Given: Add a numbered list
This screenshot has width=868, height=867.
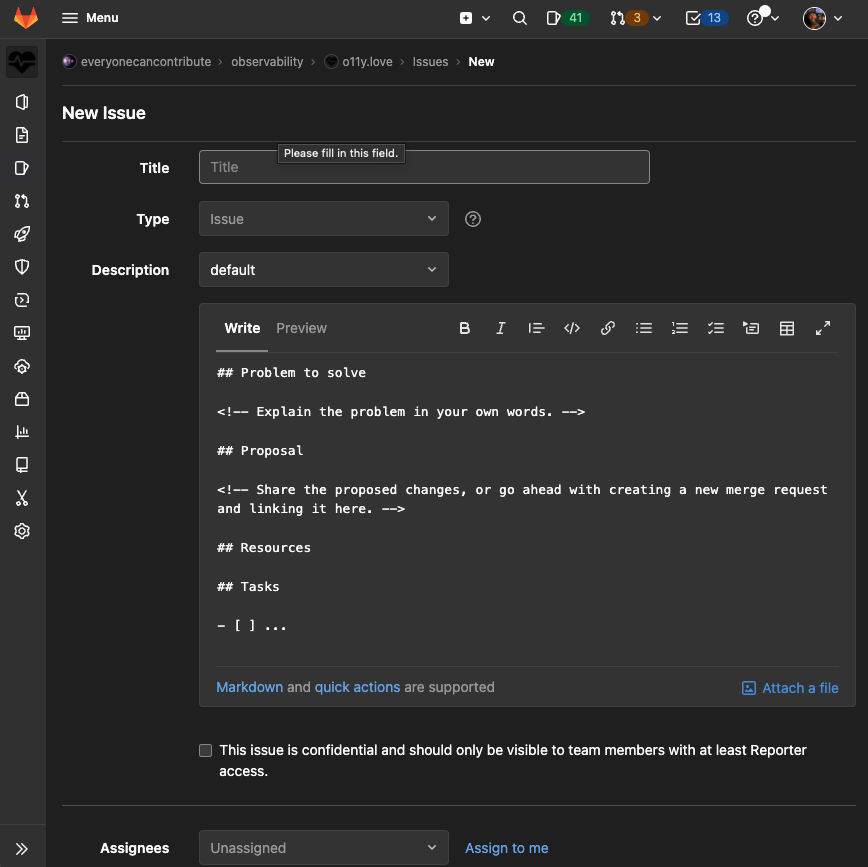Looking at the screenshot, I should [x=680, y=328].
